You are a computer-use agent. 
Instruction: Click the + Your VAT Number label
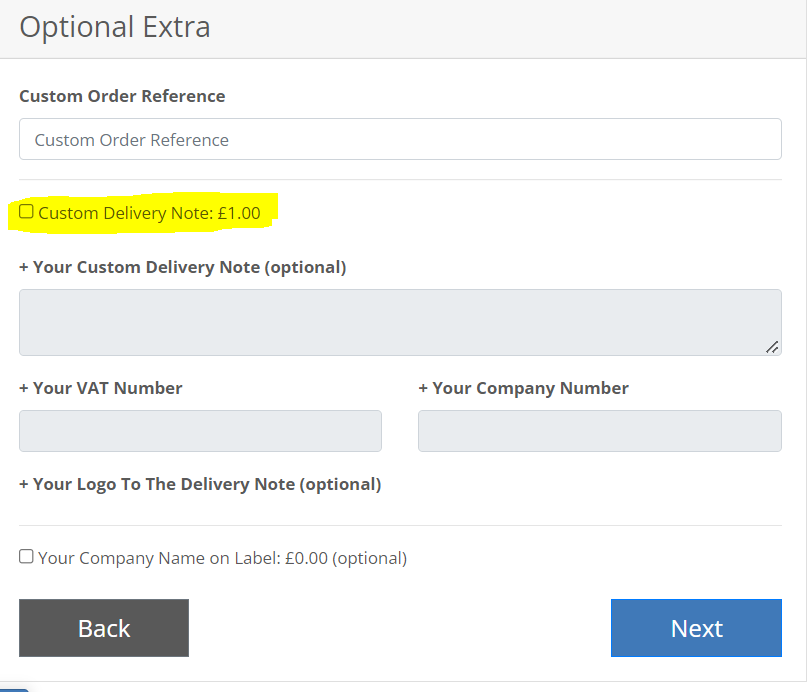coord(101,388)
